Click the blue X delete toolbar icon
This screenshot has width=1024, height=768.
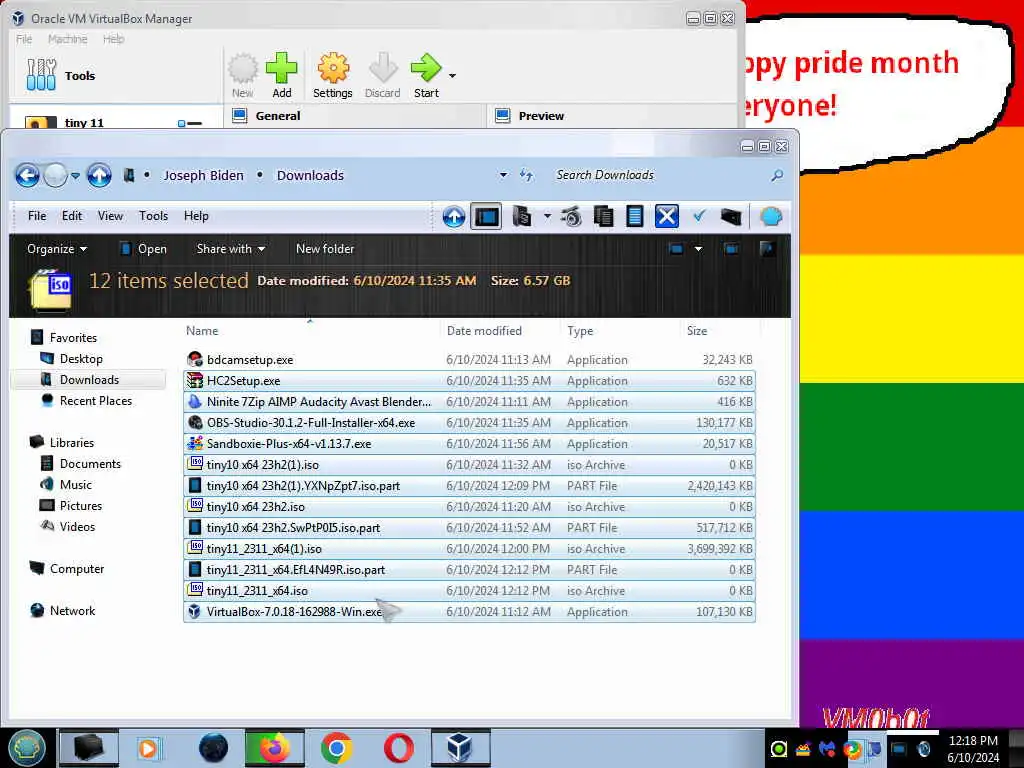click(667, 217)
